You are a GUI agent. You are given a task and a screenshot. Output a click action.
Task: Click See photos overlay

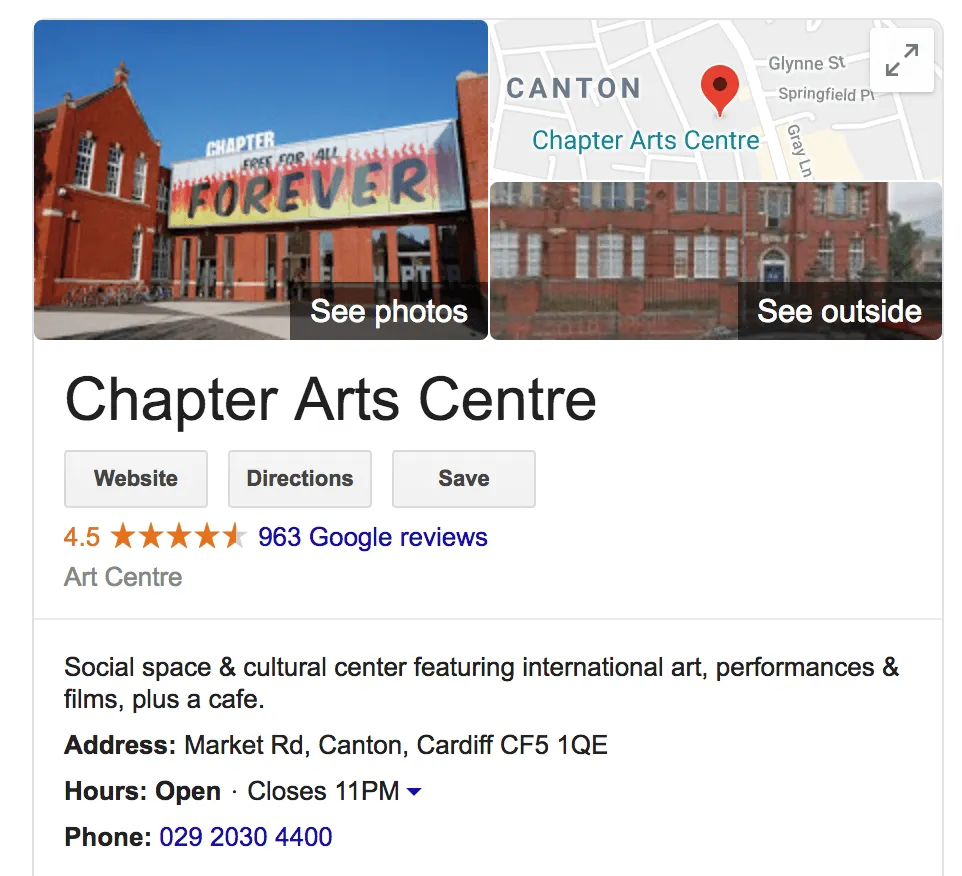388,311
